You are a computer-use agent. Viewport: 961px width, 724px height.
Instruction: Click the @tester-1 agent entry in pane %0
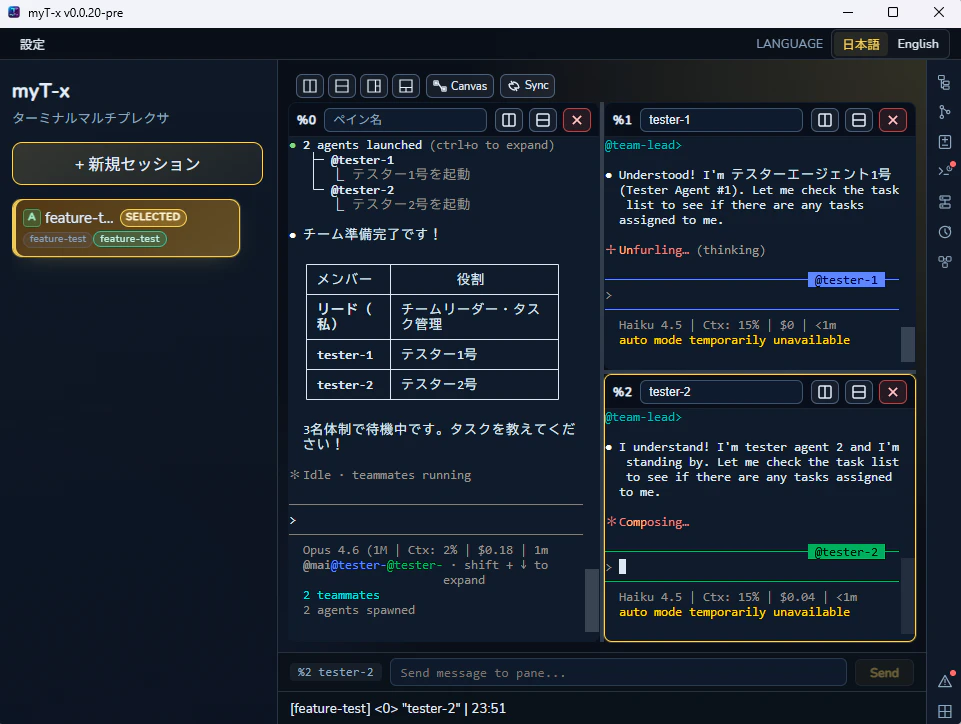(362, 160)
